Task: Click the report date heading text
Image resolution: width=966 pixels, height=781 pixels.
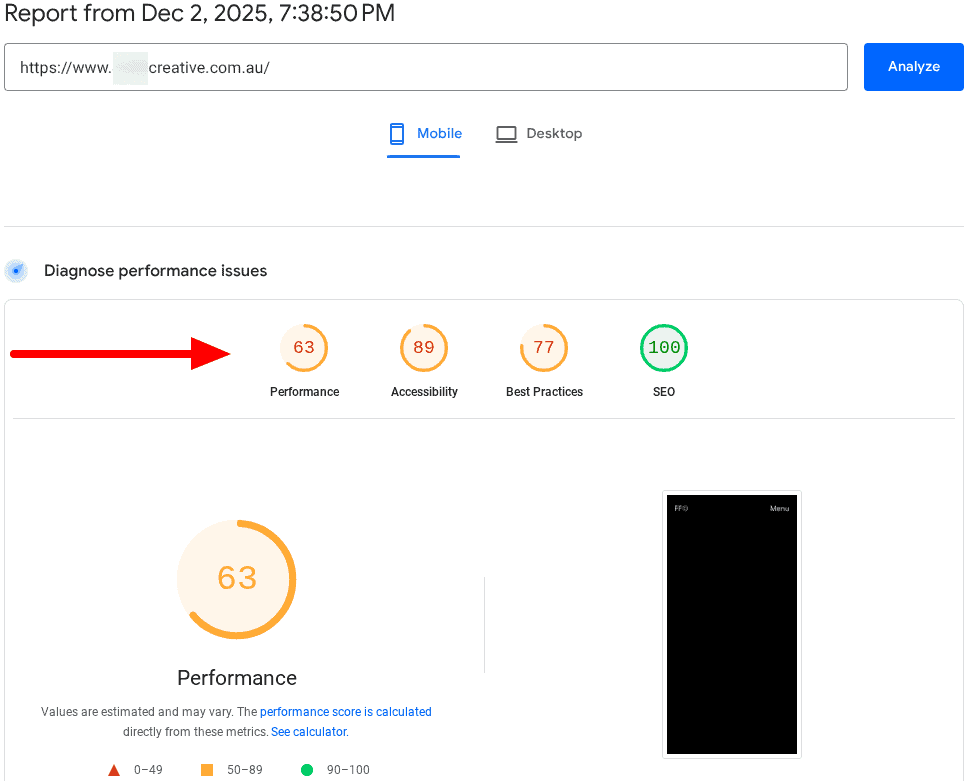Action: [200, 14]
